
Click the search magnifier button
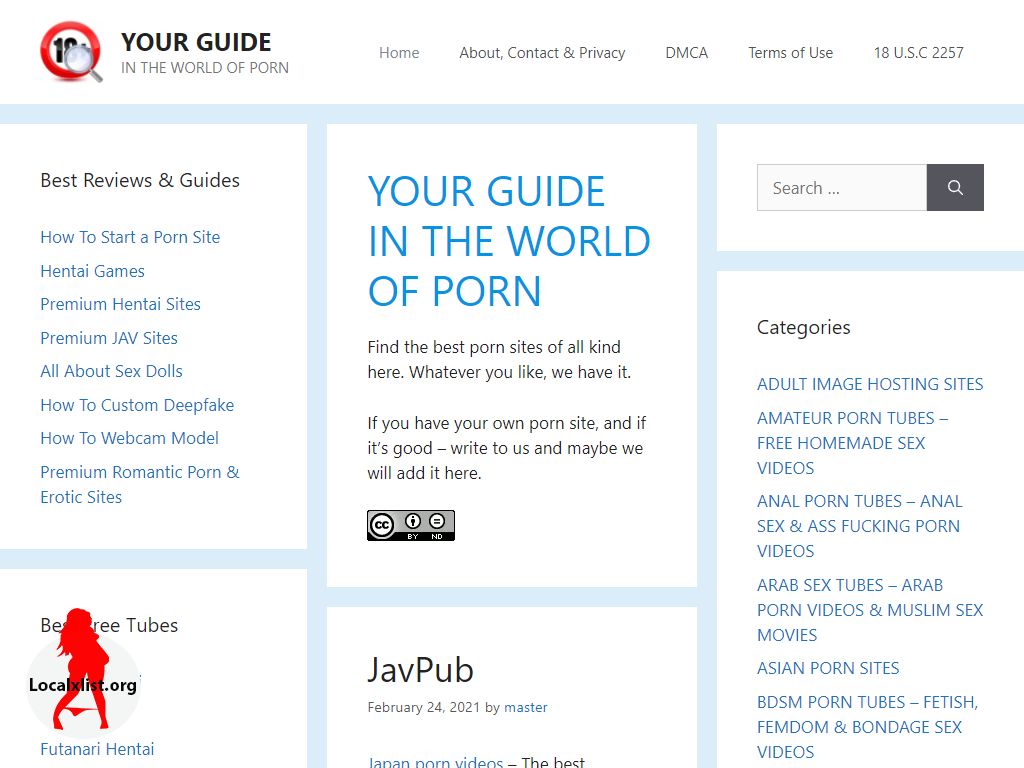pyautogui.click(x=955, y=187)
